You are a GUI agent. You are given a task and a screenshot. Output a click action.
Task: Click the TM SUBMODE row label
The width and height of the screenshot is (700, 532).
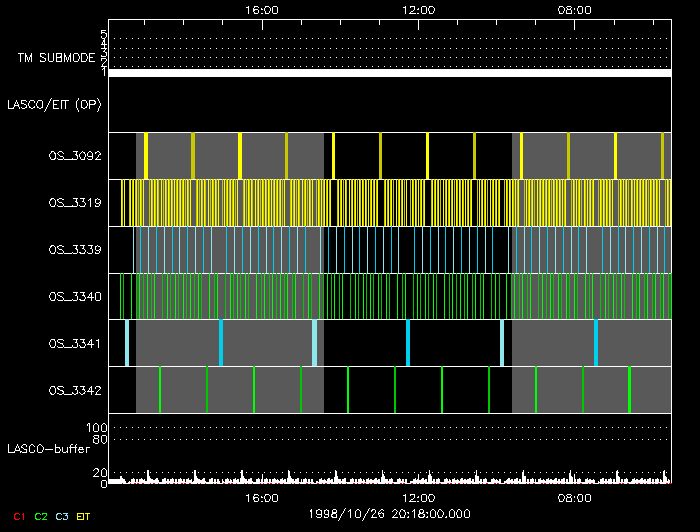(54, 58)
